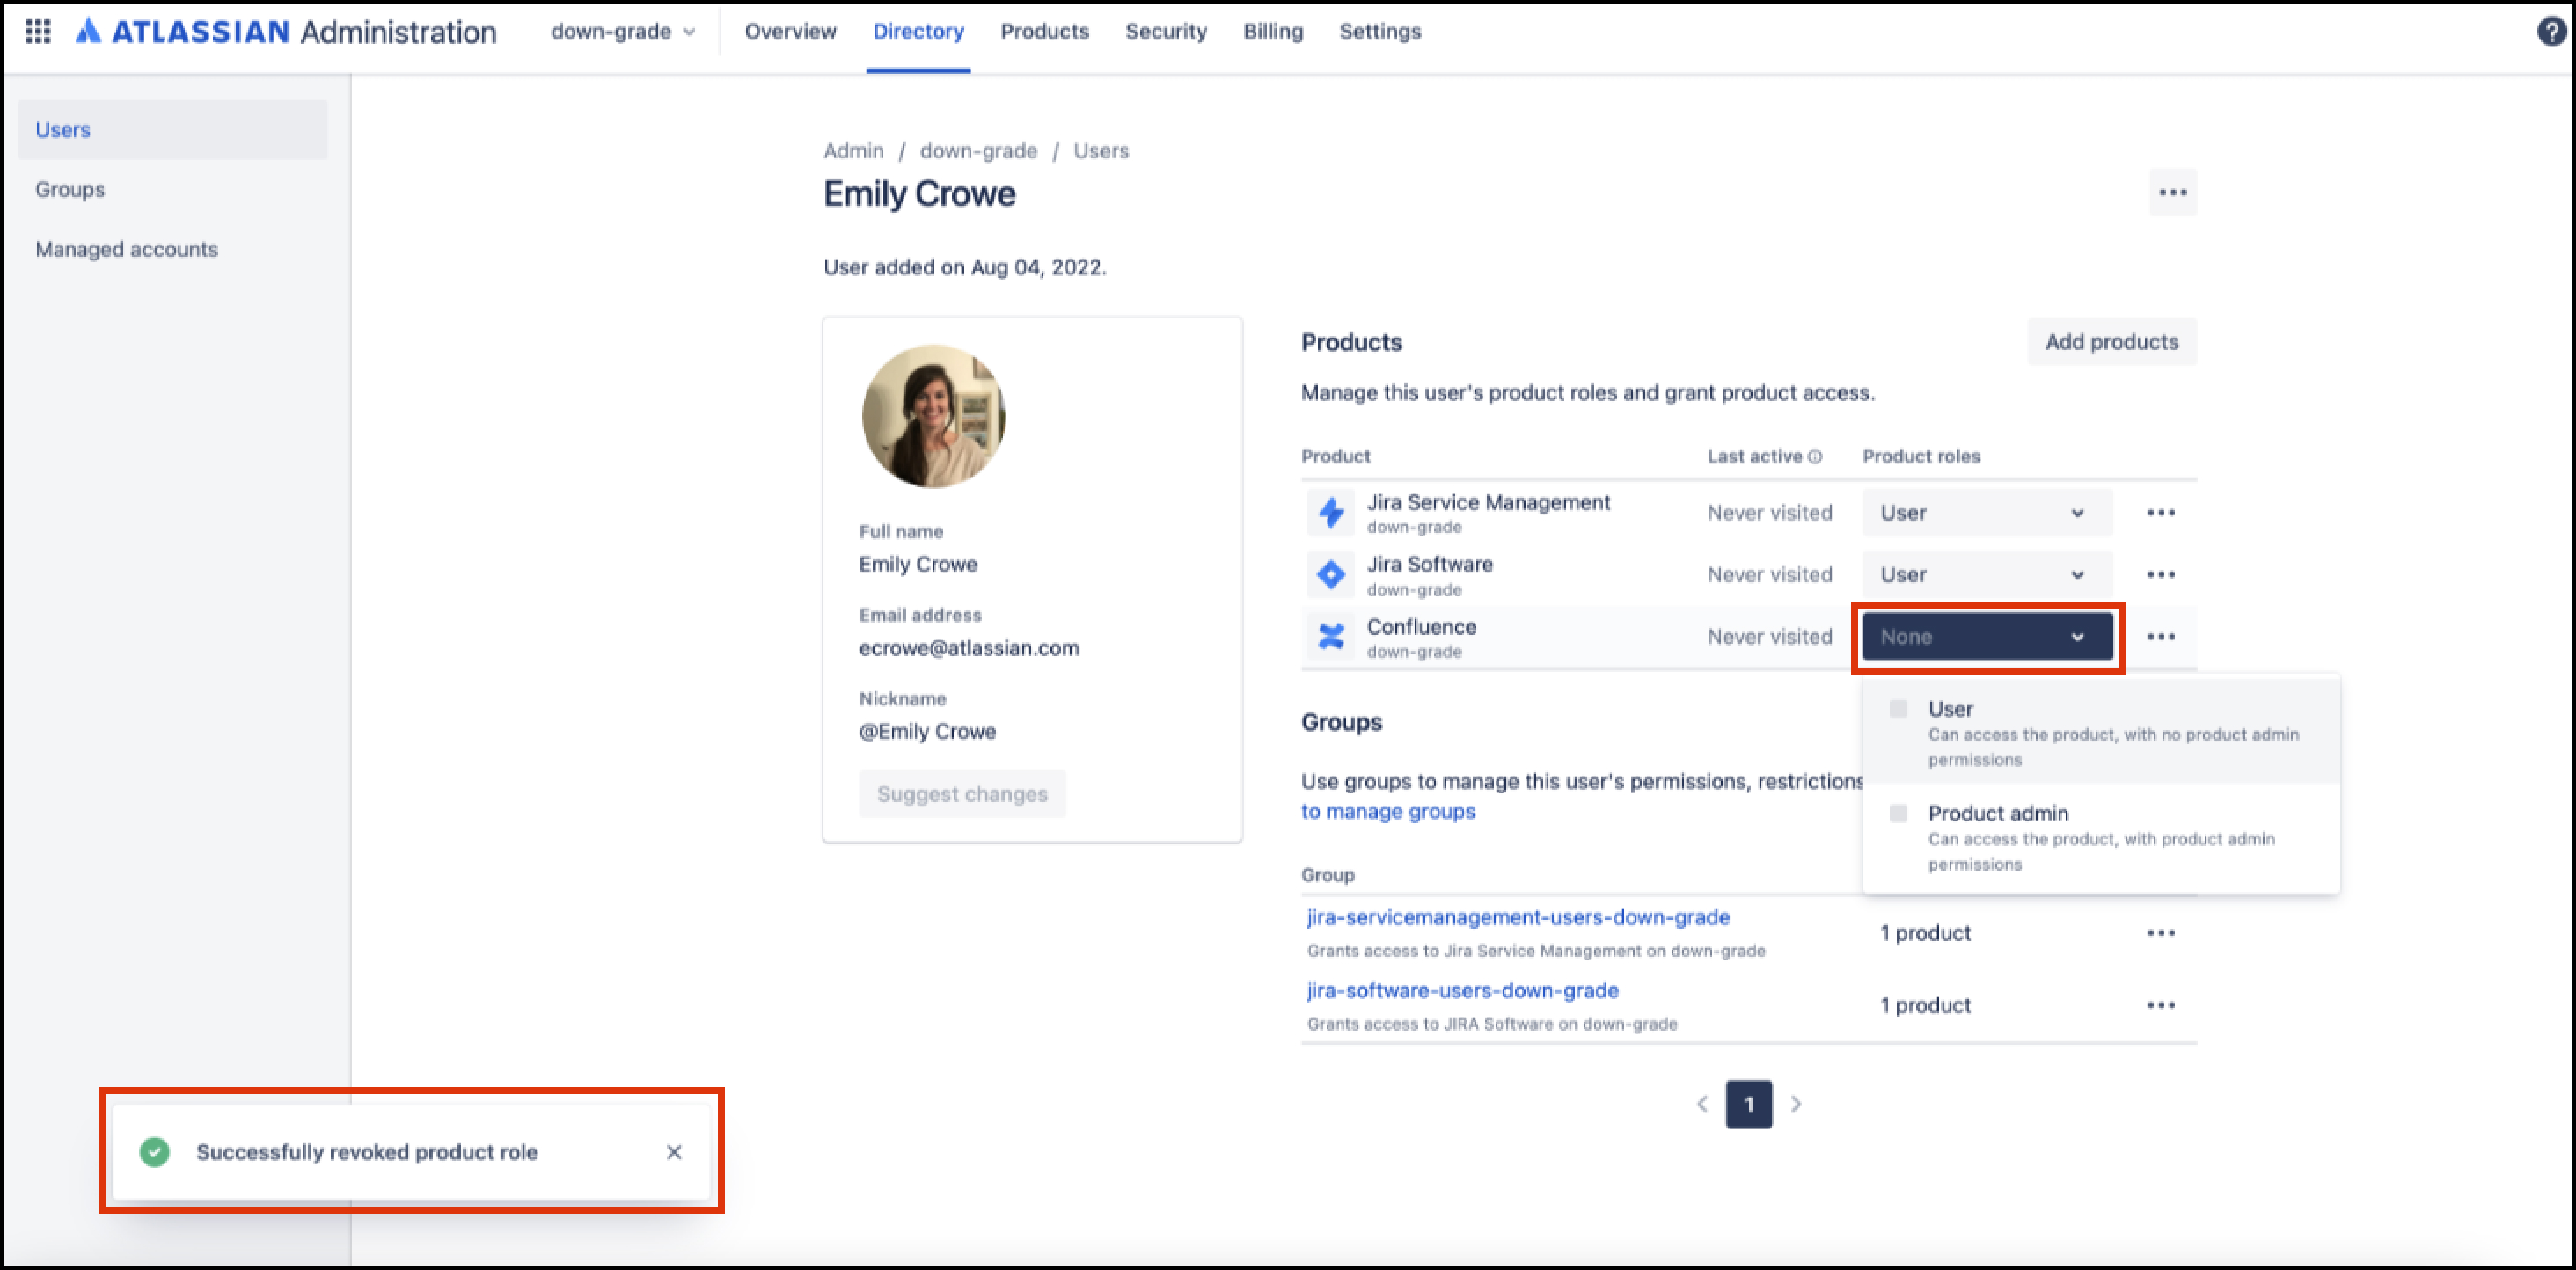Screen dimensions: 2576x1270
Task: Open more options for jira-servicemanagement-users group
Action: [x=2160, y=933]
